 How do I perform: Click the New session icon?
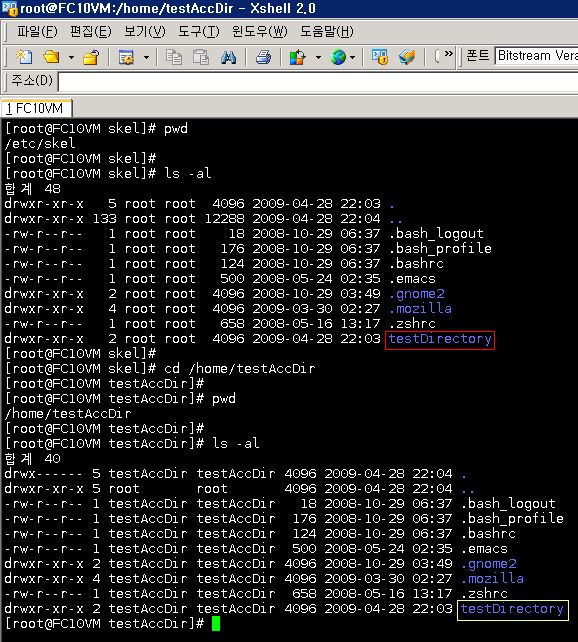click(x=24, y=57)
